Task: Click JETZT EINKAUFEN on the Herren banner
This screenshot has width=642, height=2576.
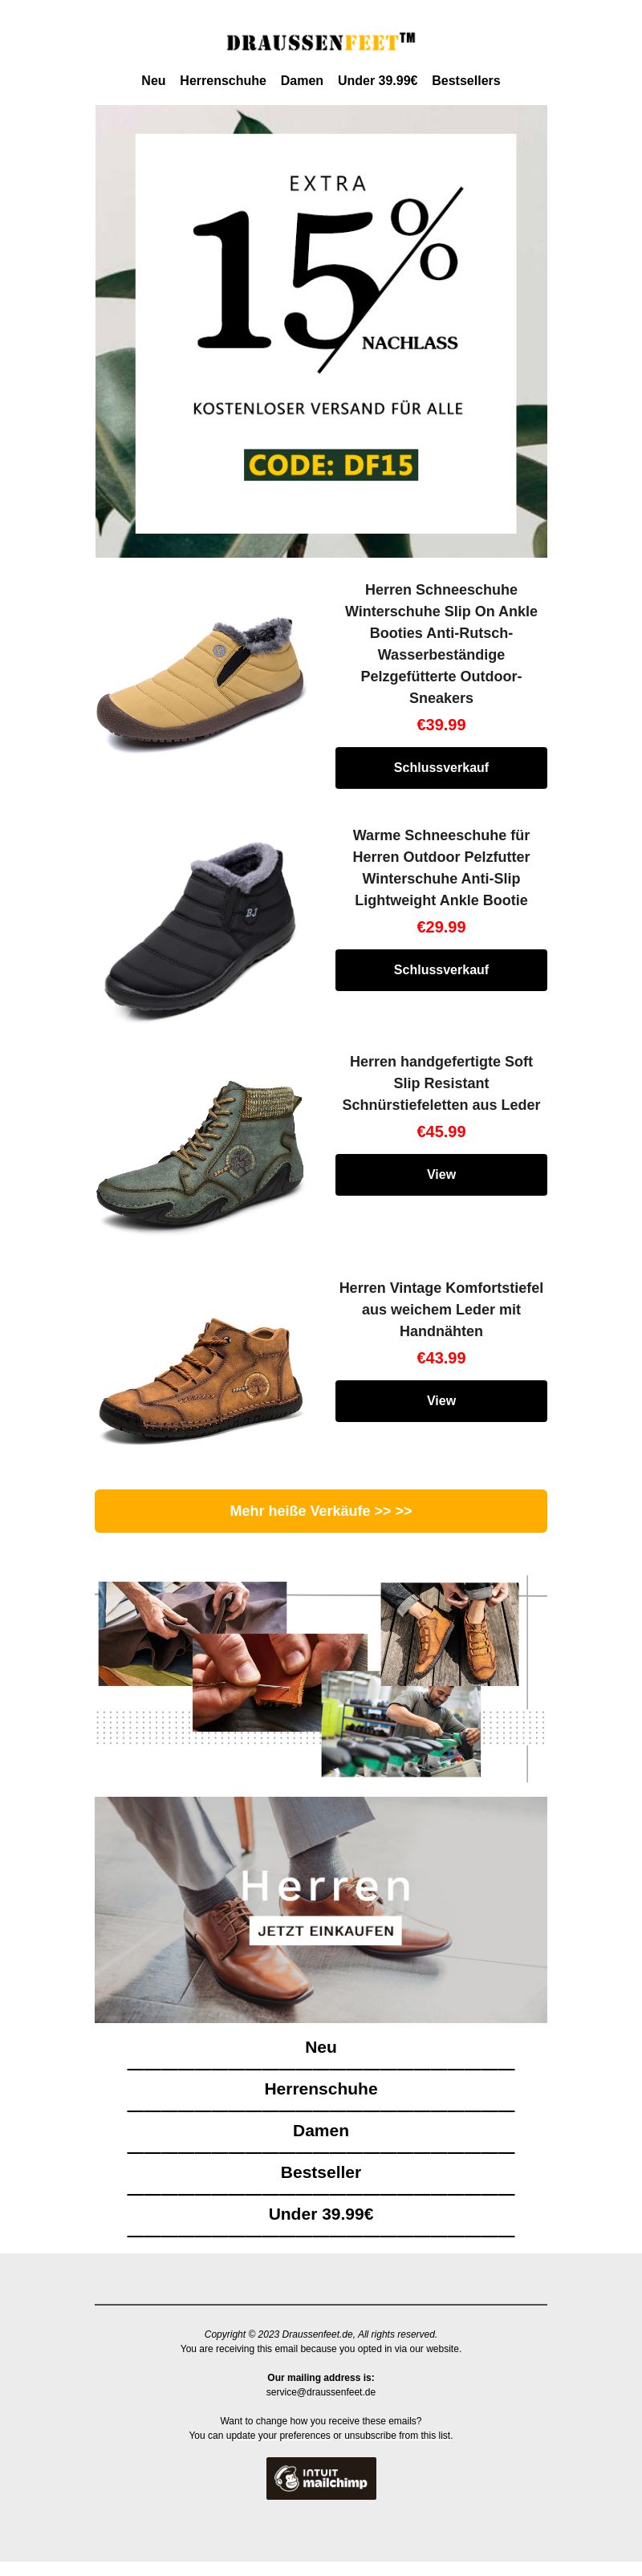Action: (x=326, y=1931)
